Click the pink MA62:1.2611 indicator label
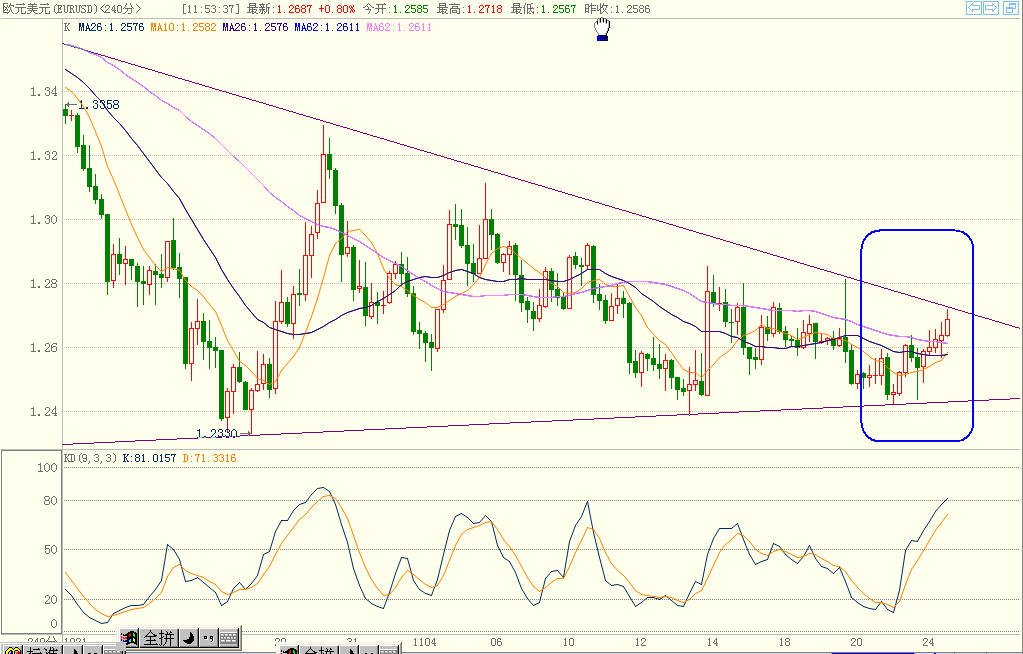The image size is (1023, 654). 399,27
